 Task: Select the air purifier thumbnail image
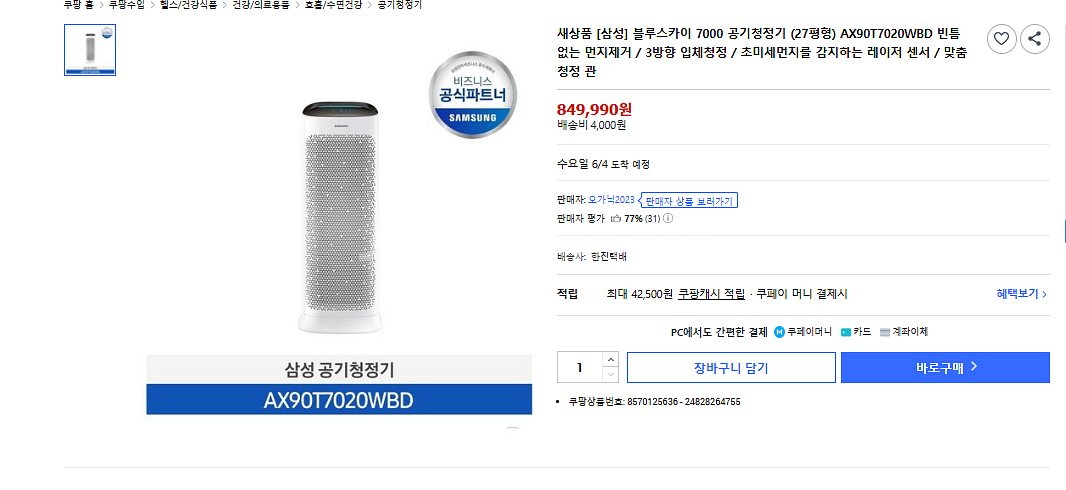(90, 49)
